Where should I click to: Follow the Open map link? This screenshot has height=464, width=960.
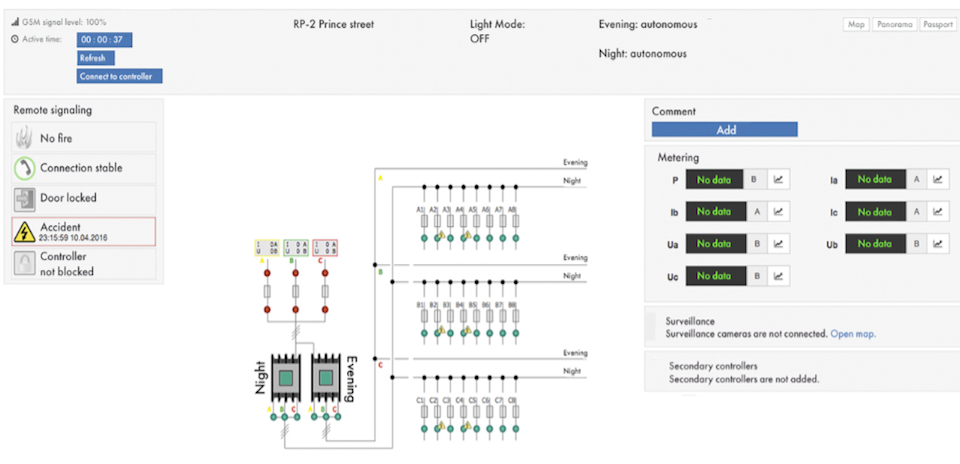(x=853, y=334)
